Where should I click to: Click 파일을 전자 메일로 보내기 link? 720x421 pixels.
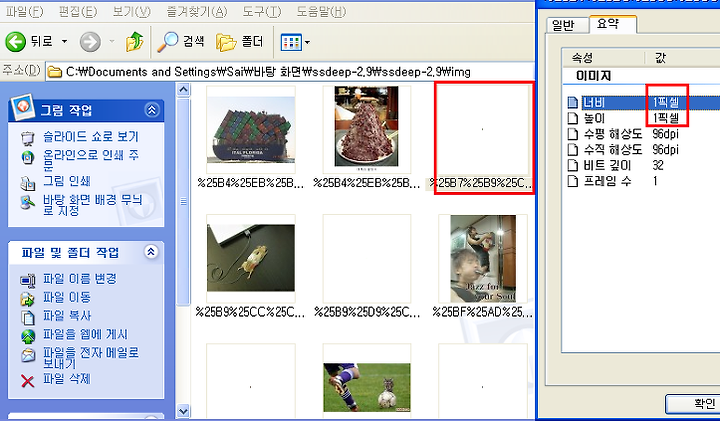pyautogui.click(x=90, y=358)
